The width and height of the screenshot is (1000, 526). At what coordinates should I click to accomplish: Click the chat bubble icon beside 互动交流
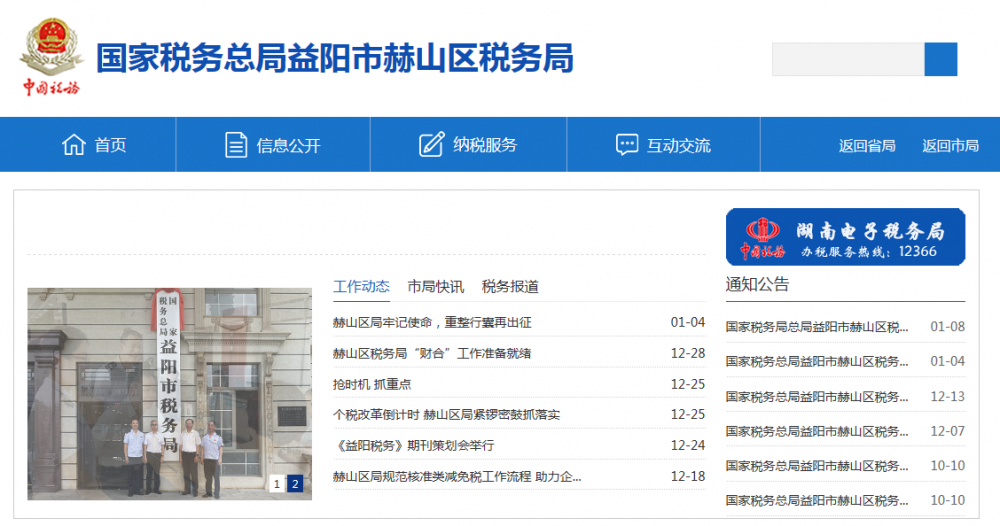pos(627,145)
